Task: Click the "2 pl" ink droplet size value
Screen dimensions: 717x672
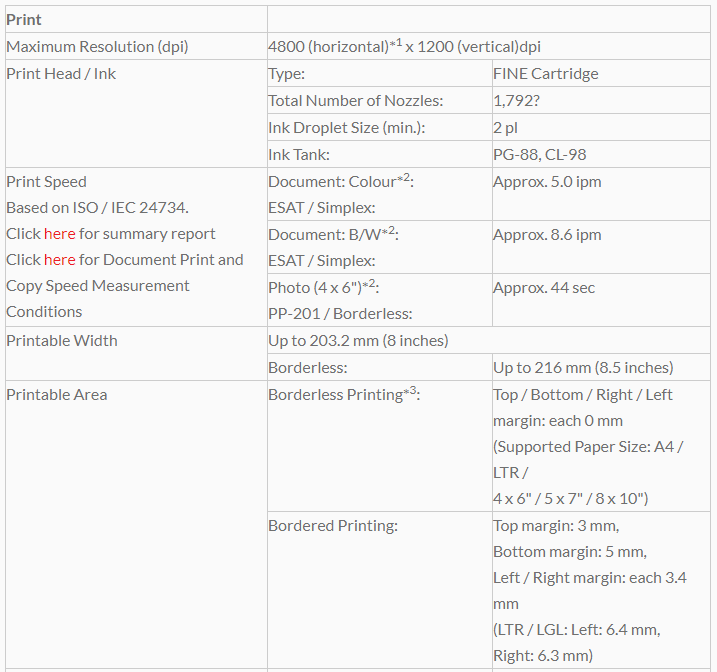Action: pos(504,127)
